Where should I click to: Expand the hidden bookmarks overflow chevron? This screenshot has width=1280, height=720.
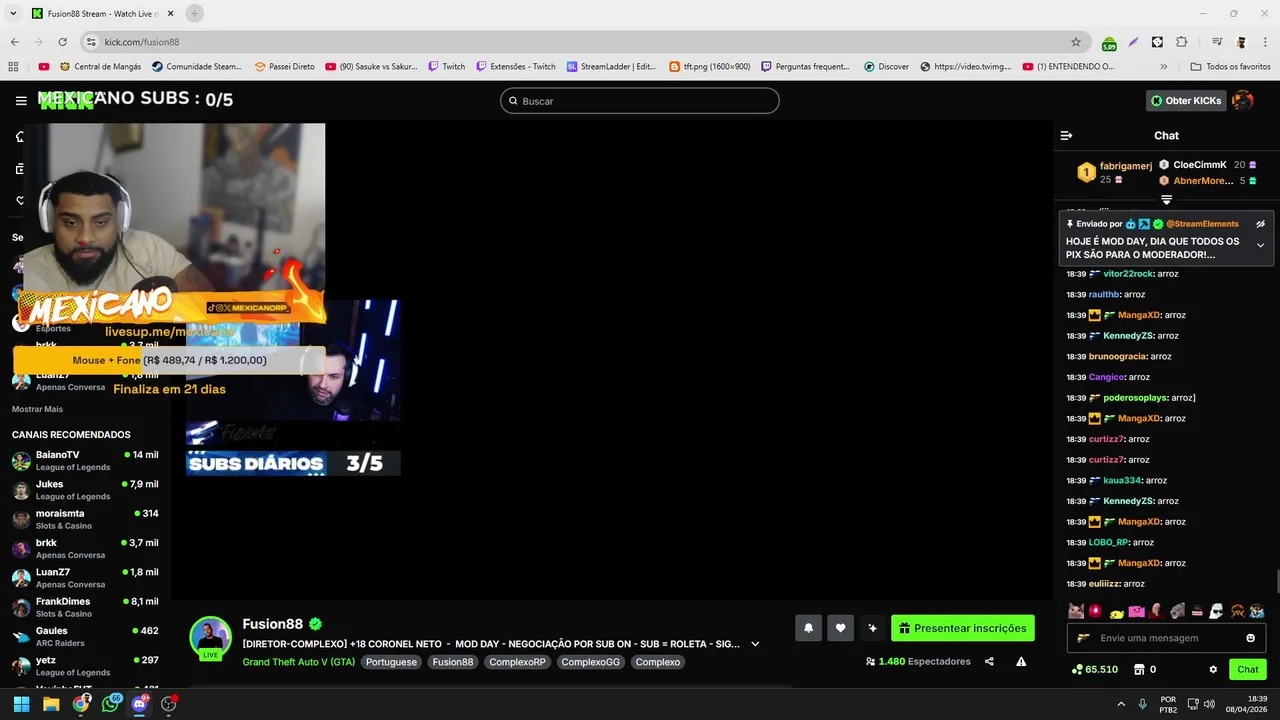[x=1164, y=67]
